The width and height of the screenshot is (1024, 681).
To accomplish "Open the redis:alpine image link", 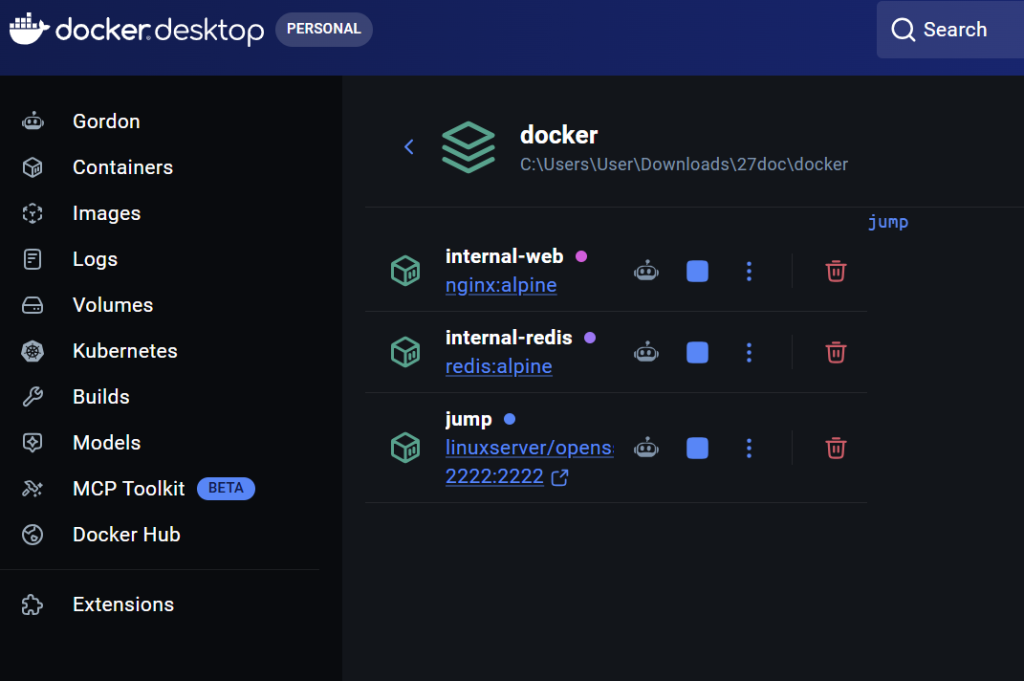I will [498, 366].
